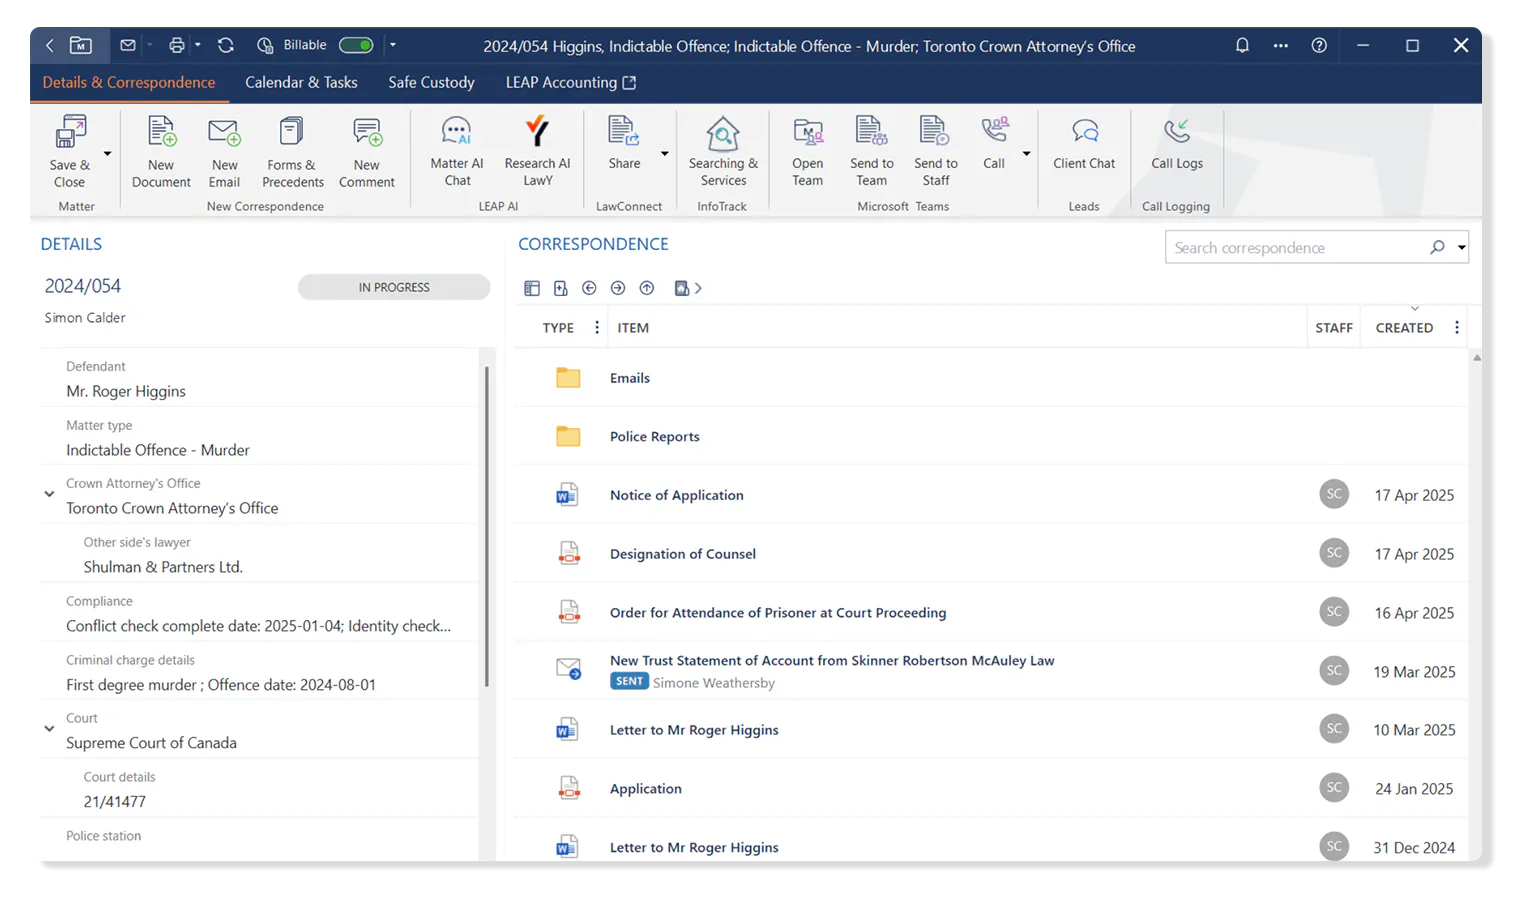
Task: Open the LEAP Accounting tab
Action: pos(570,82)
